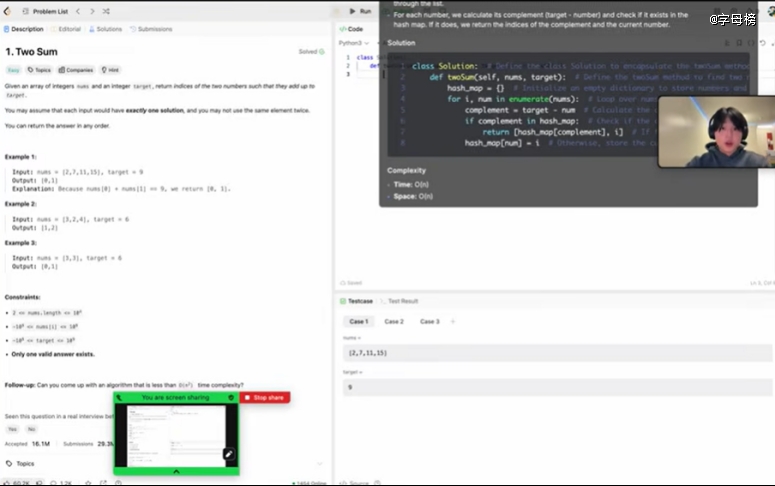The height and width of the screenshot is (486, 775).
Task: Toggle the Testcase panel checkbox icon
Action: [343, 301]
